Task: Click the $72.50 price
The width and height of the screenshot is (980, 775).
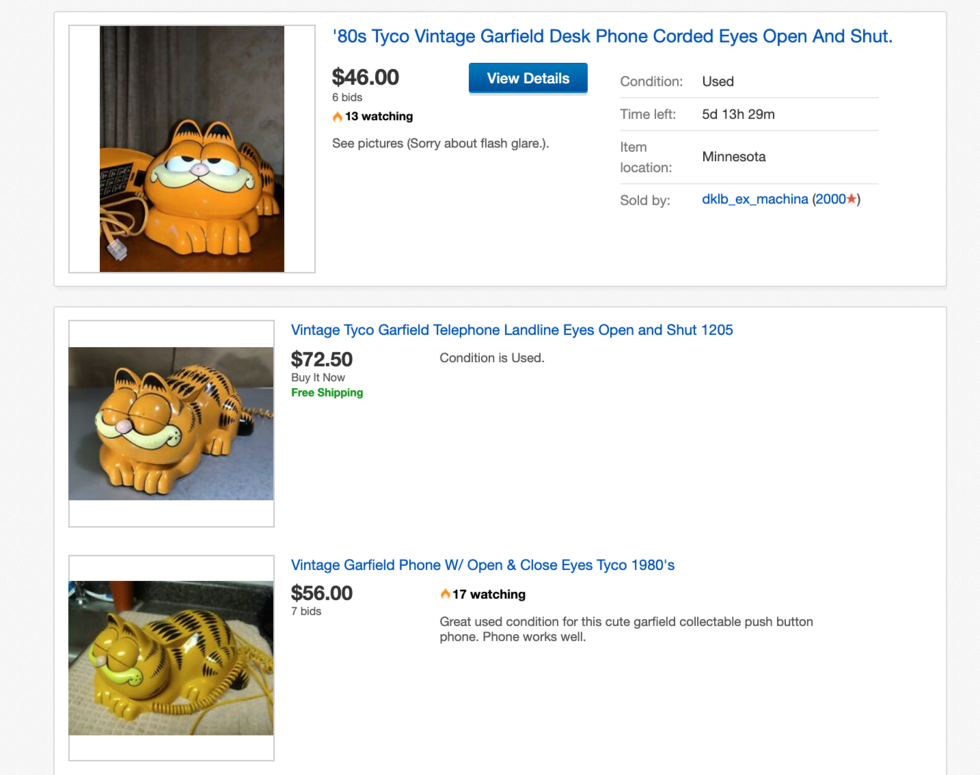Action: (x=322, y=359)
